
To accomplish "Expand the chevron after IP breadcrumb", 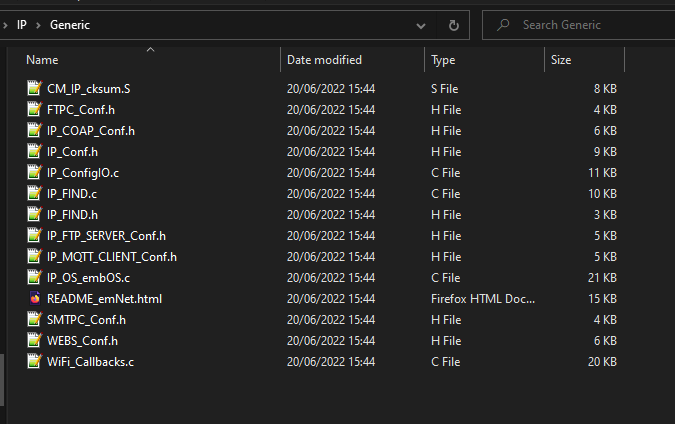I will [x=38, y=25].
